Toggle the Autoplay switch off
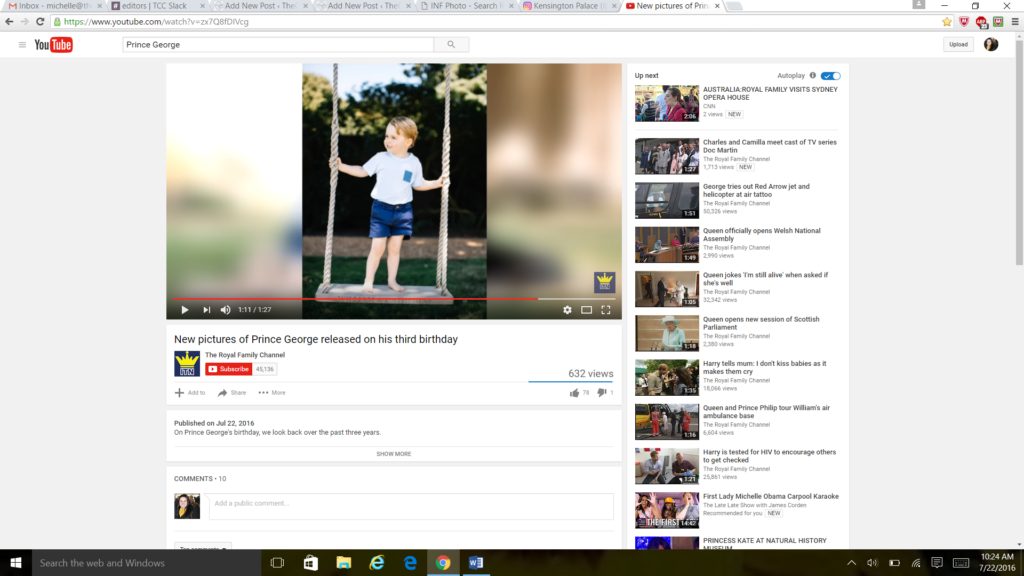 [831, 76]
